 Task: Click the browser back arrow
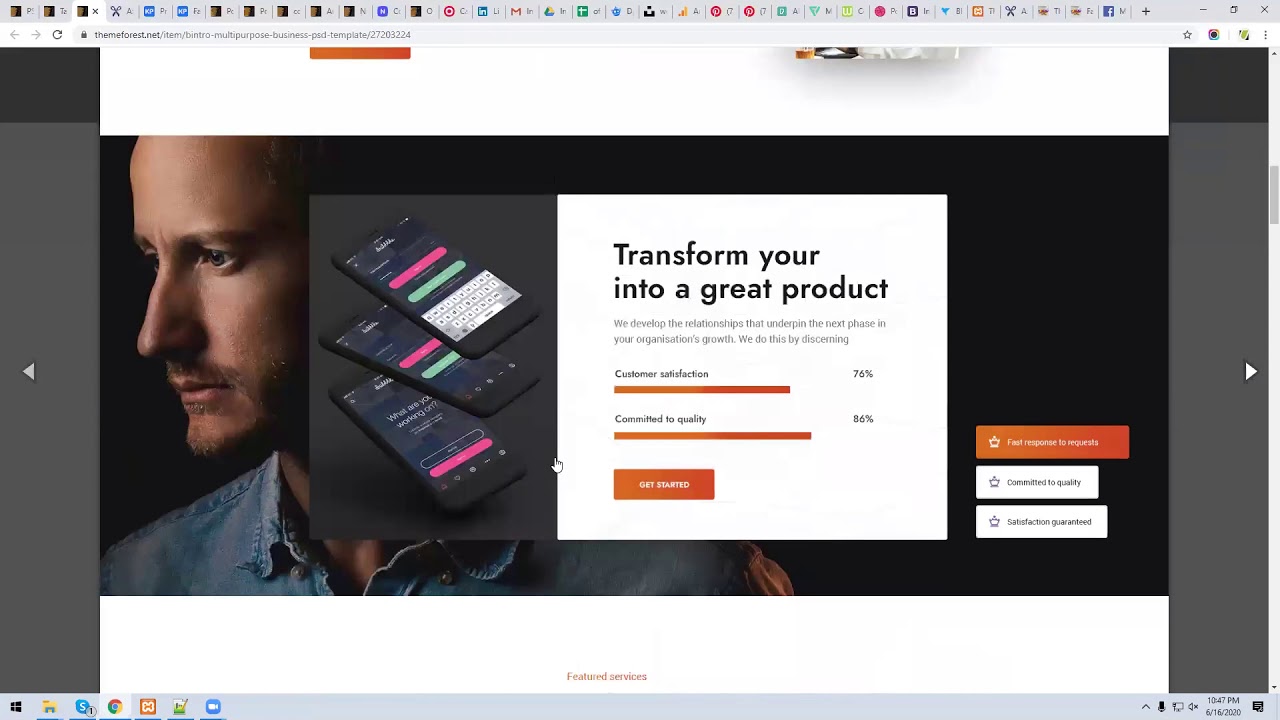click(x=14, y=34)
